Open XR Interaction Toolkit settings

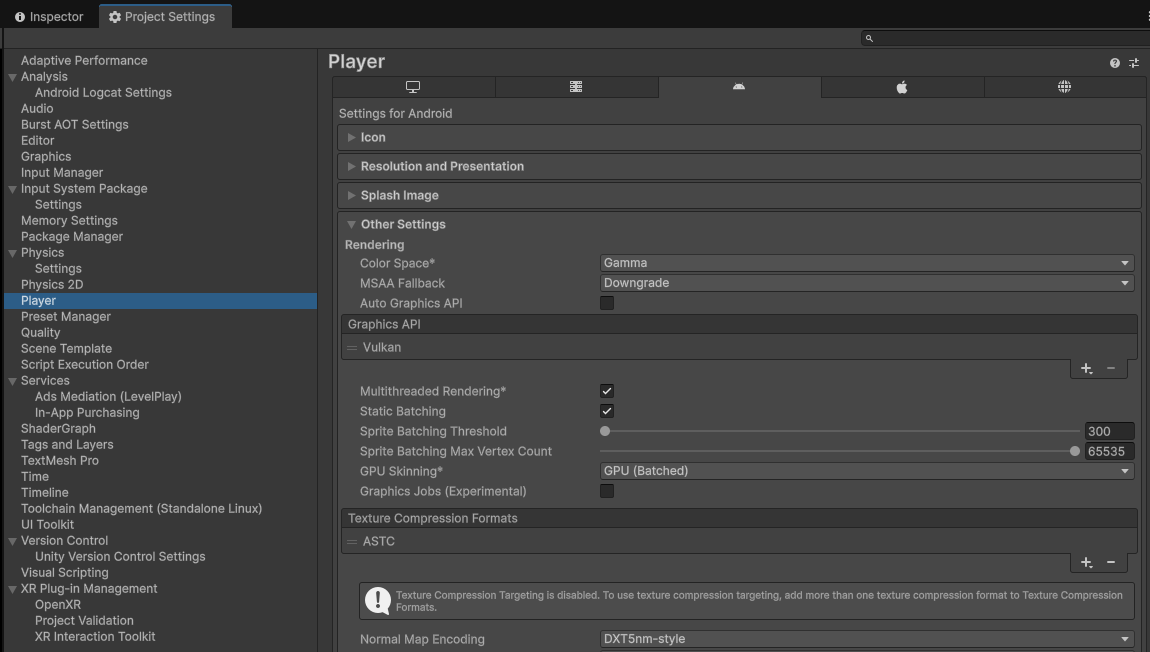tap(95, 637)
